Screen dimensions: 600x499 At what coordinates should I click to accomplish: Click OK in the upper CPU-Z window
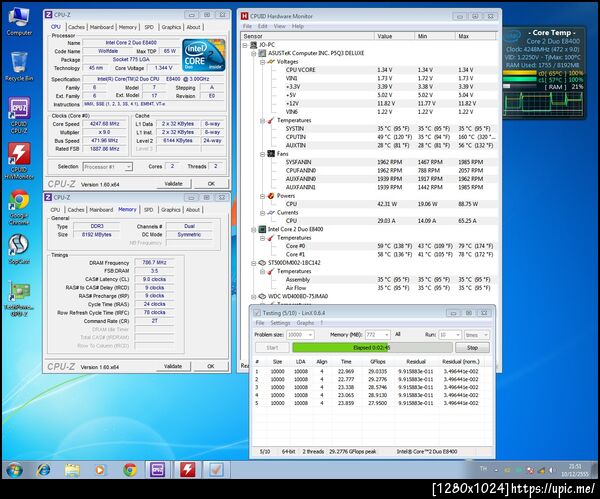tap(211, 184)
